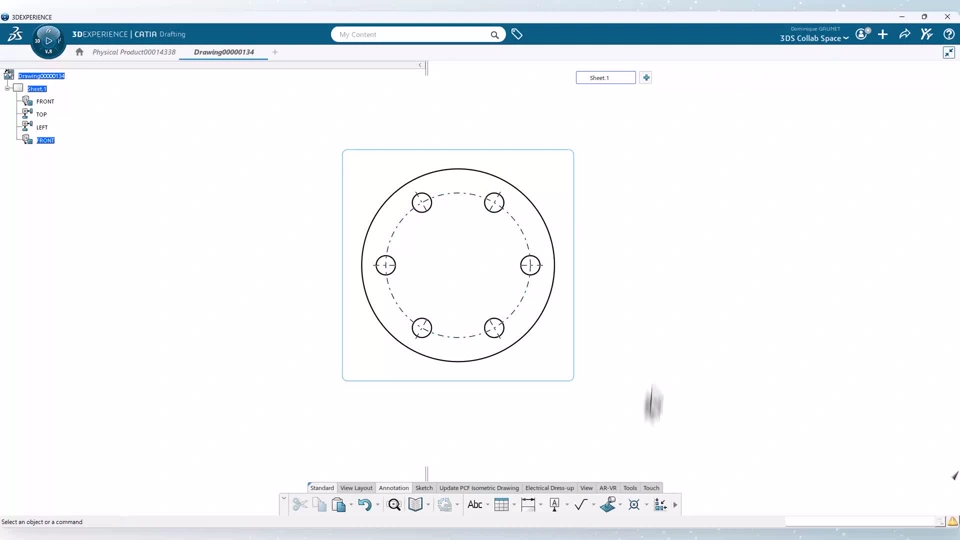Open the dropdown arrow next to Roughness symbol

pos(593,505)
